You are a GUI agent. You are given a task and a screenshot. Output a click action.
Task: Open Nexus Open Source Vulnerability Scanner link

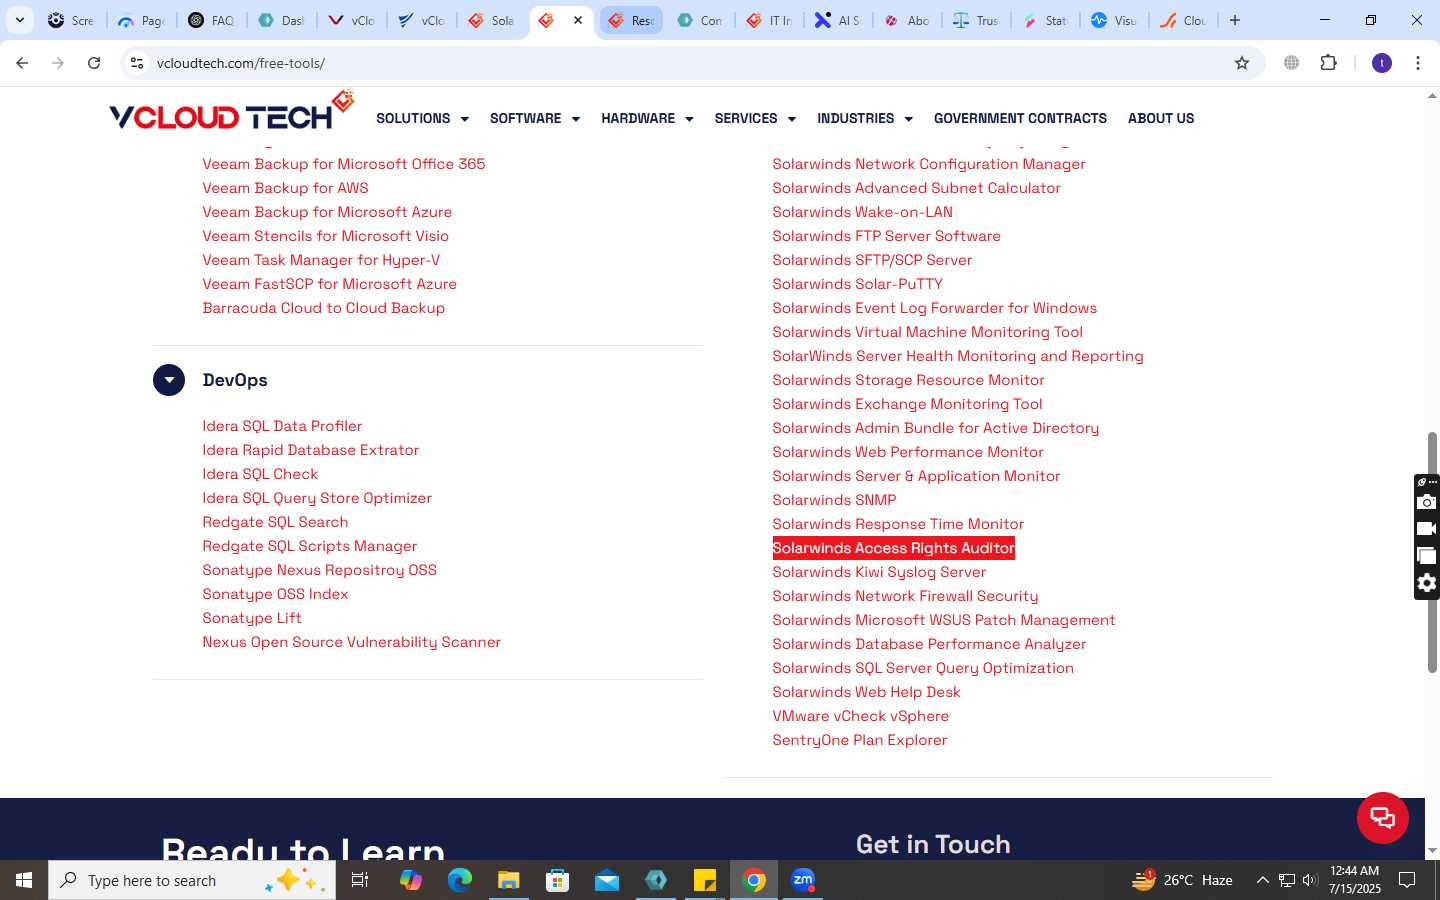pos(351,642)
